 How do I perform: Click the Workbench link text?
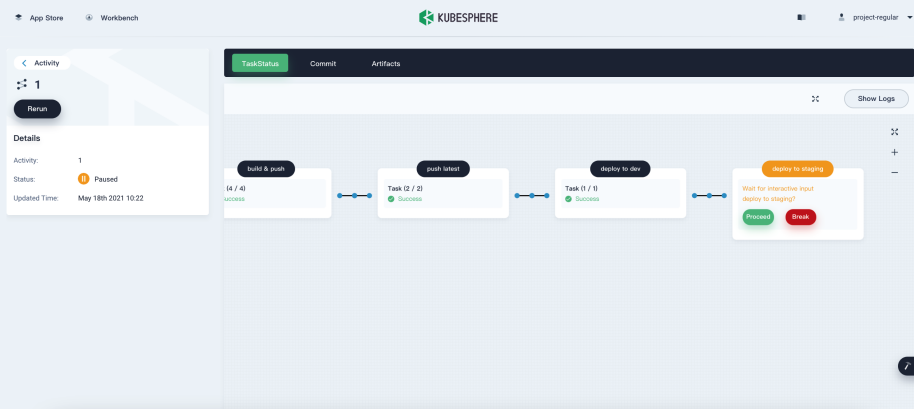(x=119, y=18)
